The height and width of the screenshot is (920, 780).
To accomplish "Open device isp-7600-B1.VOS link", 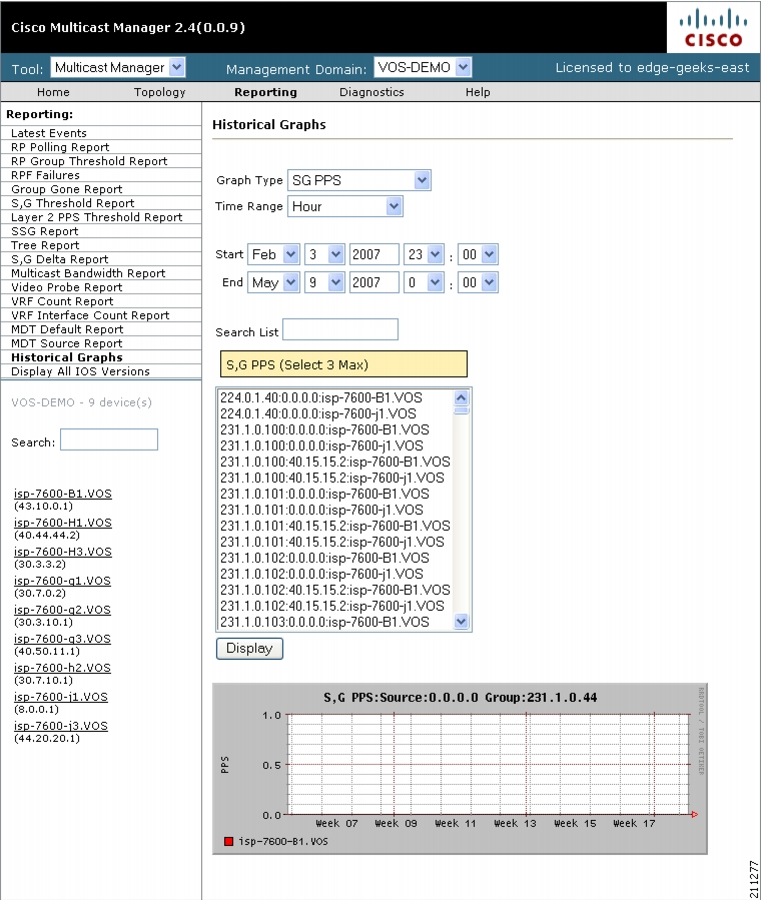I will (x=63, y=493).
